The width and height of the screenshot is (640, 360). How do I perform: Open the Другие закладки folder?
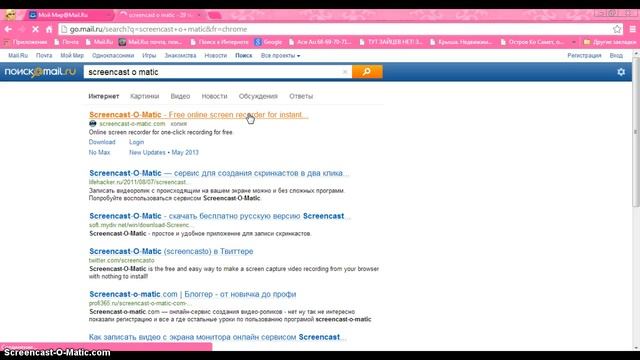(x=610, y=42)
